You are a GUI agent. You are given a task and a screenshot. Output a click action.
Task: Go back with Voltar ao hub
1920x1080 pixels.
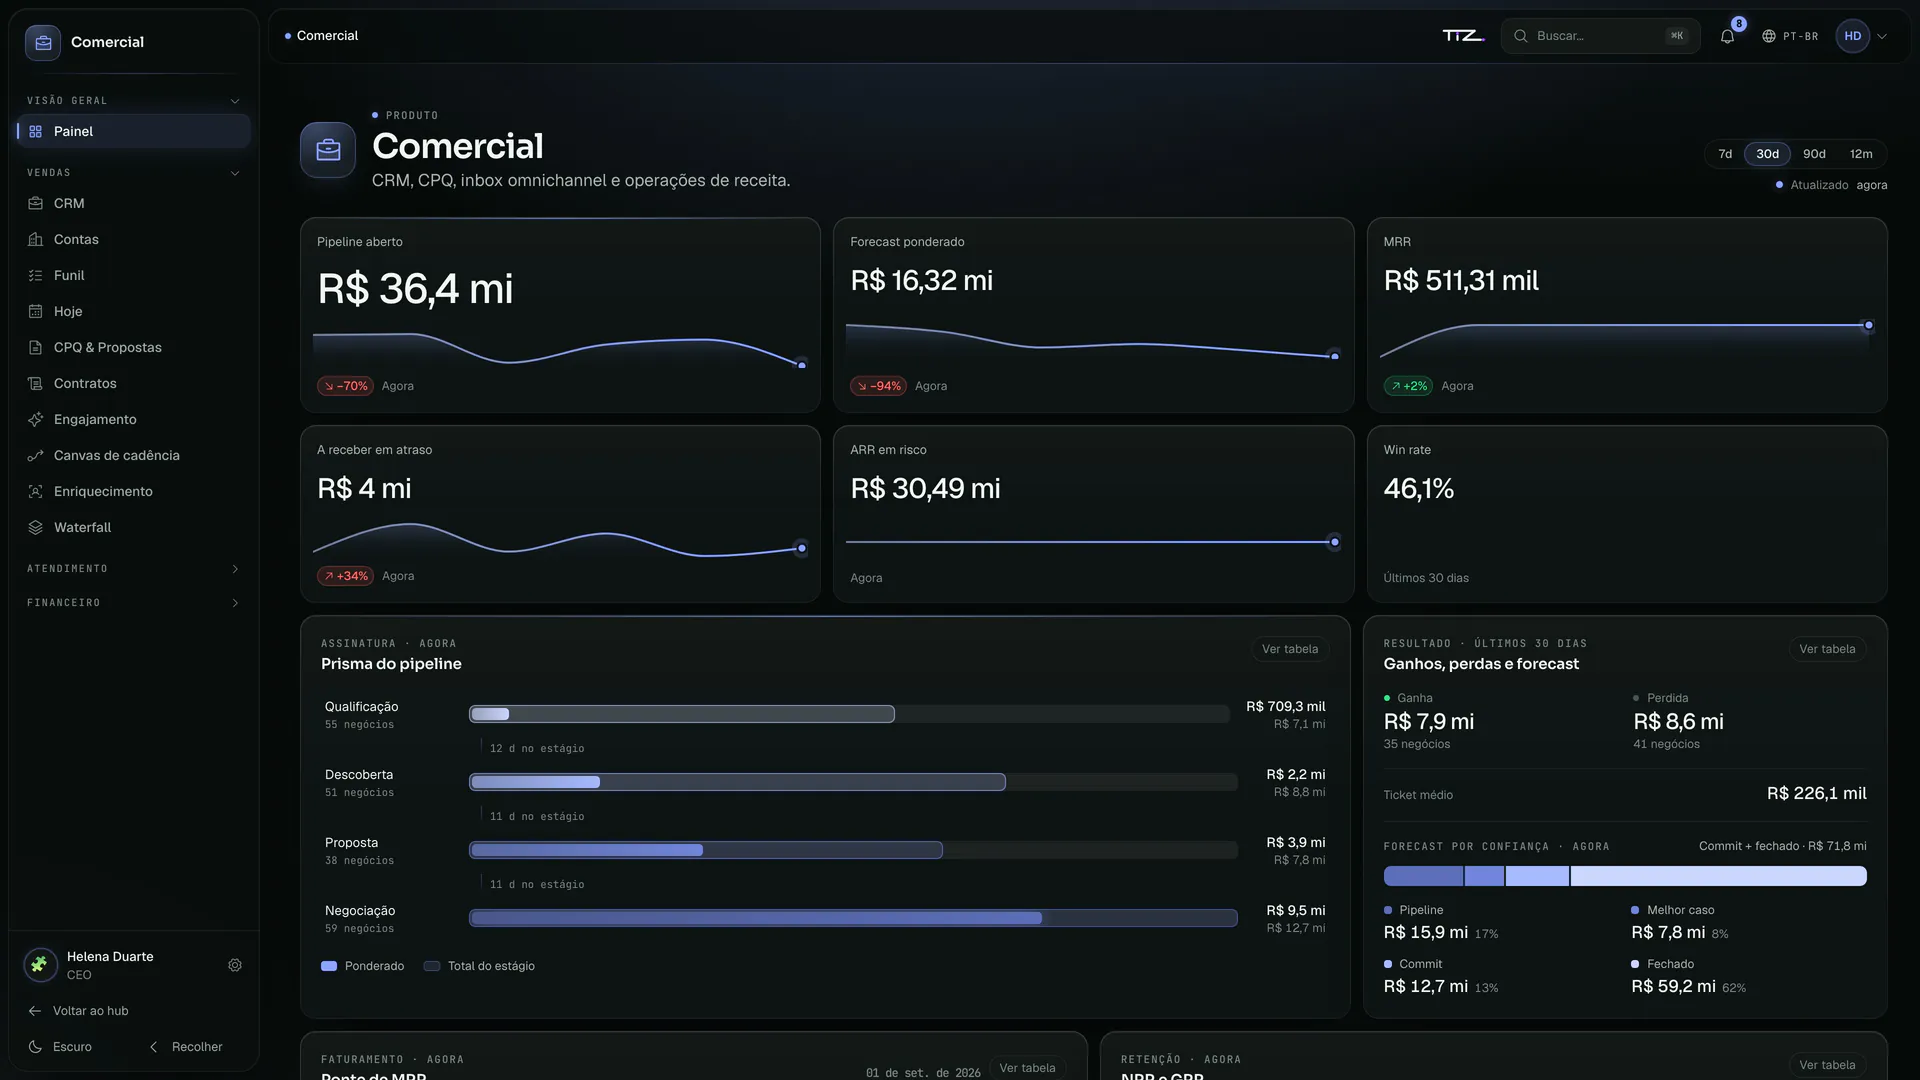click(78, 1011)
